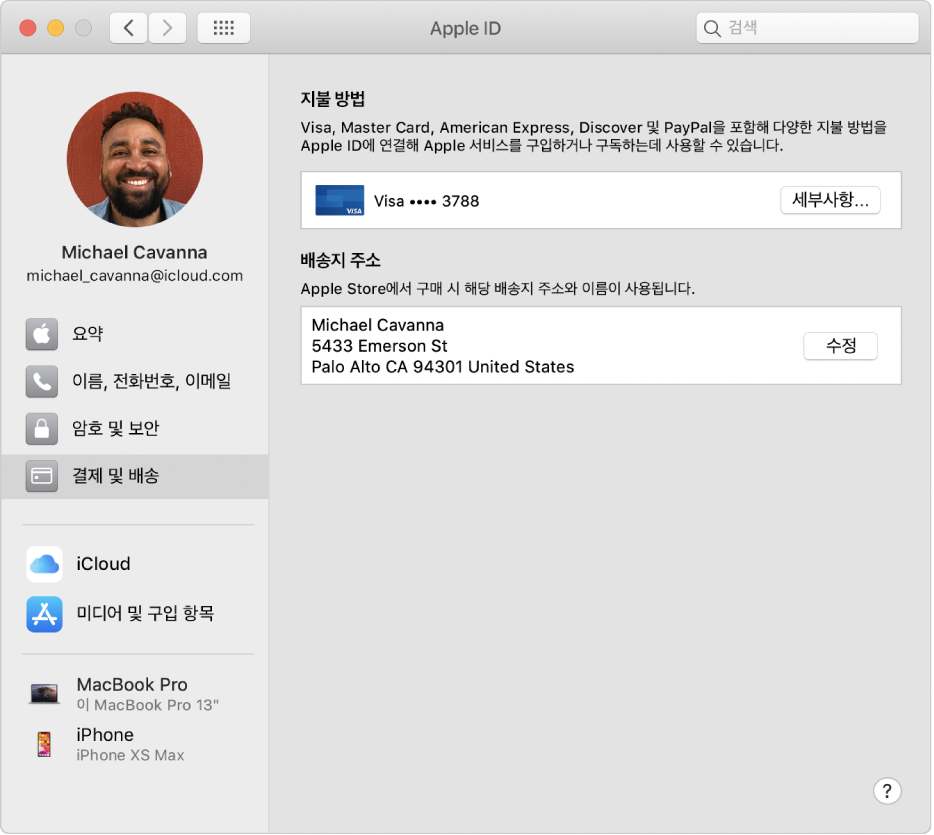The width and height of the screenshot is (934, 835).
Task: Select the iPhone device entry
Action: [x=135, y=744]
